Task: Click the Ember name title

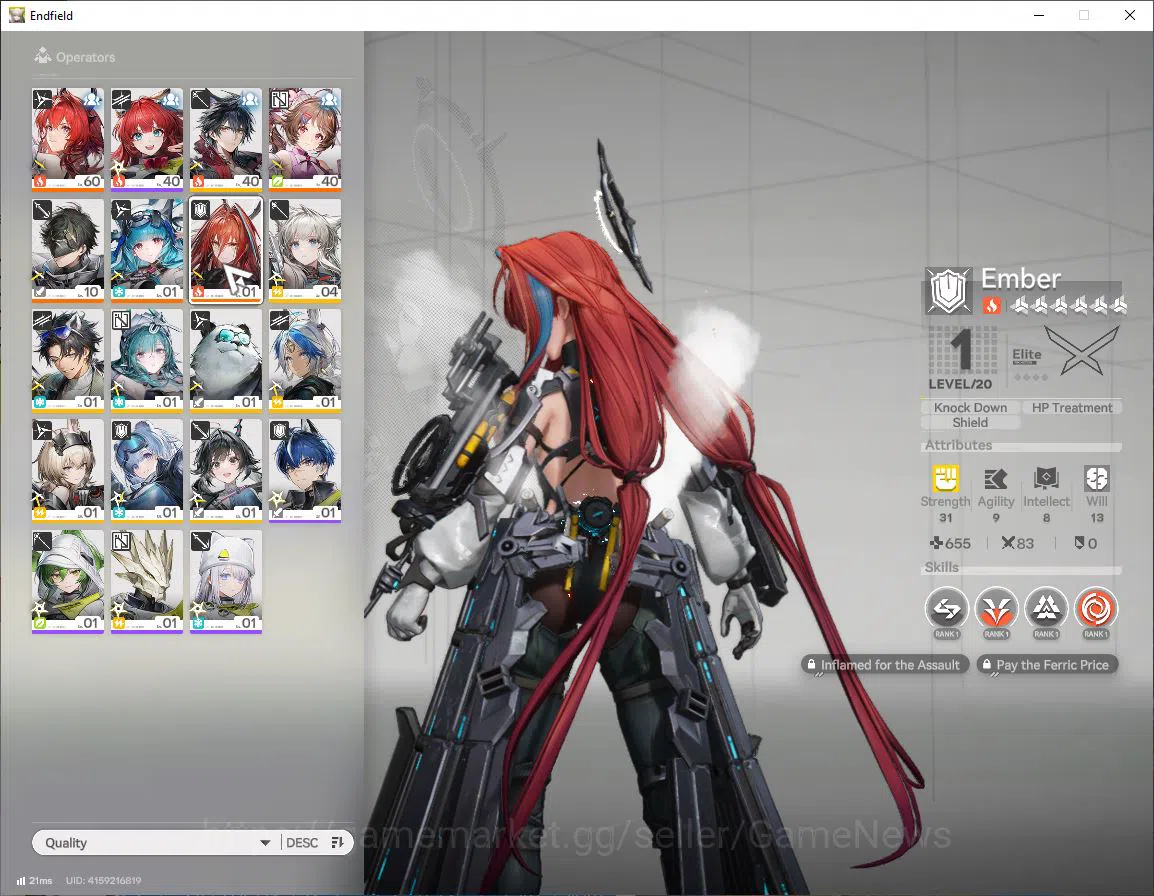Action: click(x=1021, y=278)
